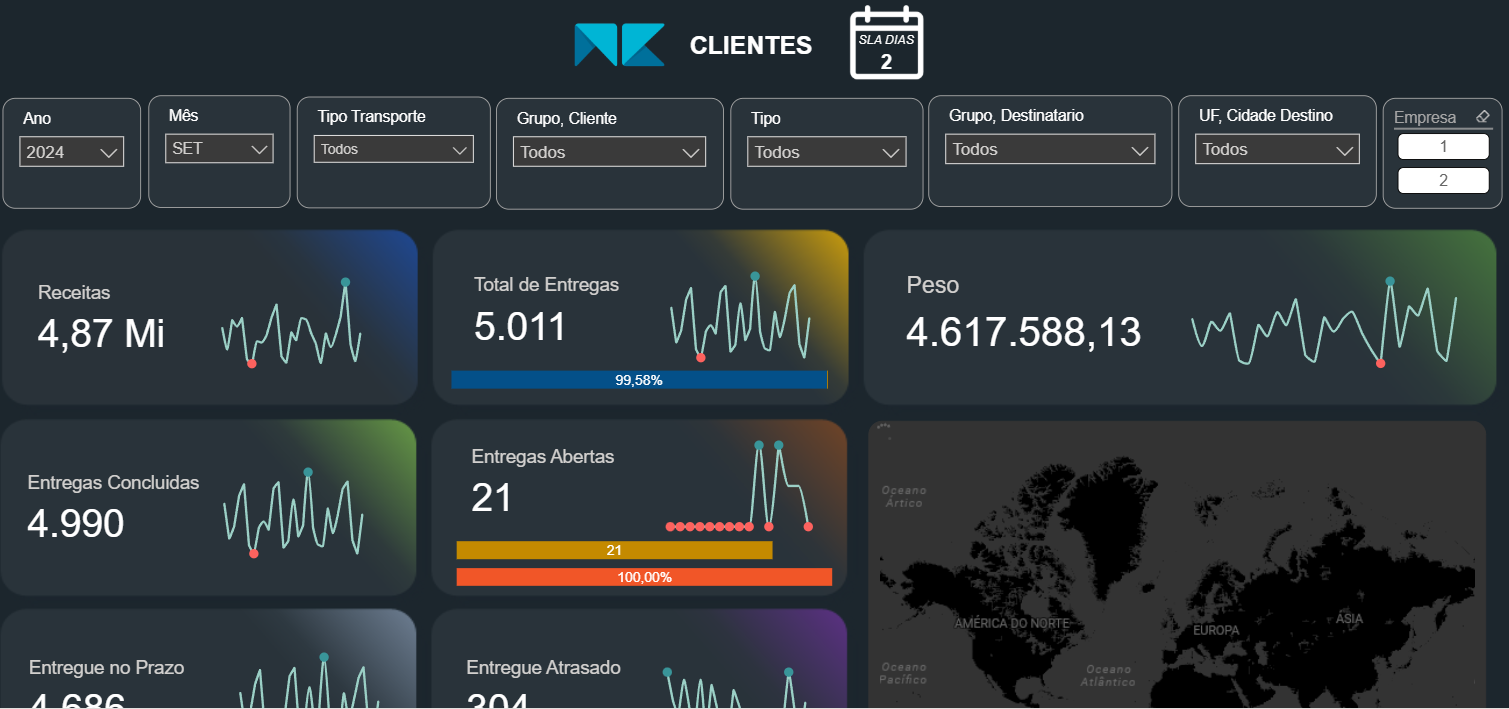This screenshot has height=709, width=1509.
Task: Click the Mês slicer label
Action: tap(183, 116)
